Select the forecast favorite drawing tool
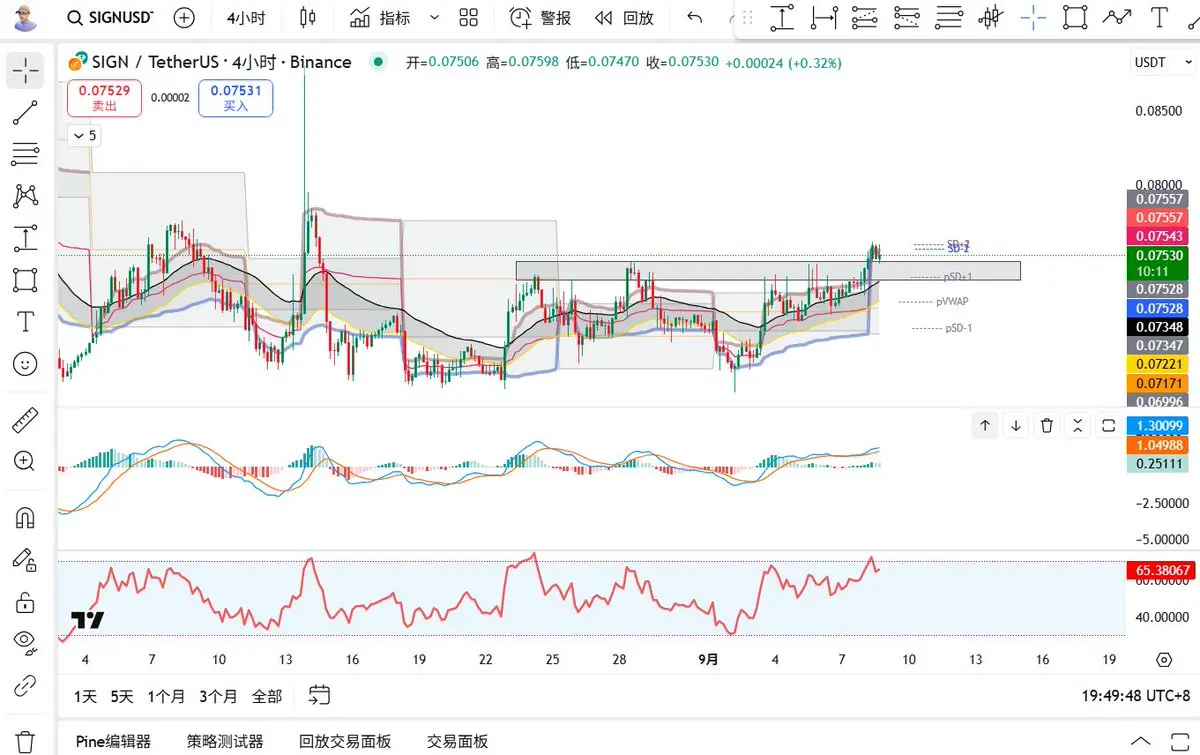The width and height of the screenshot is (1200, 755). tap(949, 17)
